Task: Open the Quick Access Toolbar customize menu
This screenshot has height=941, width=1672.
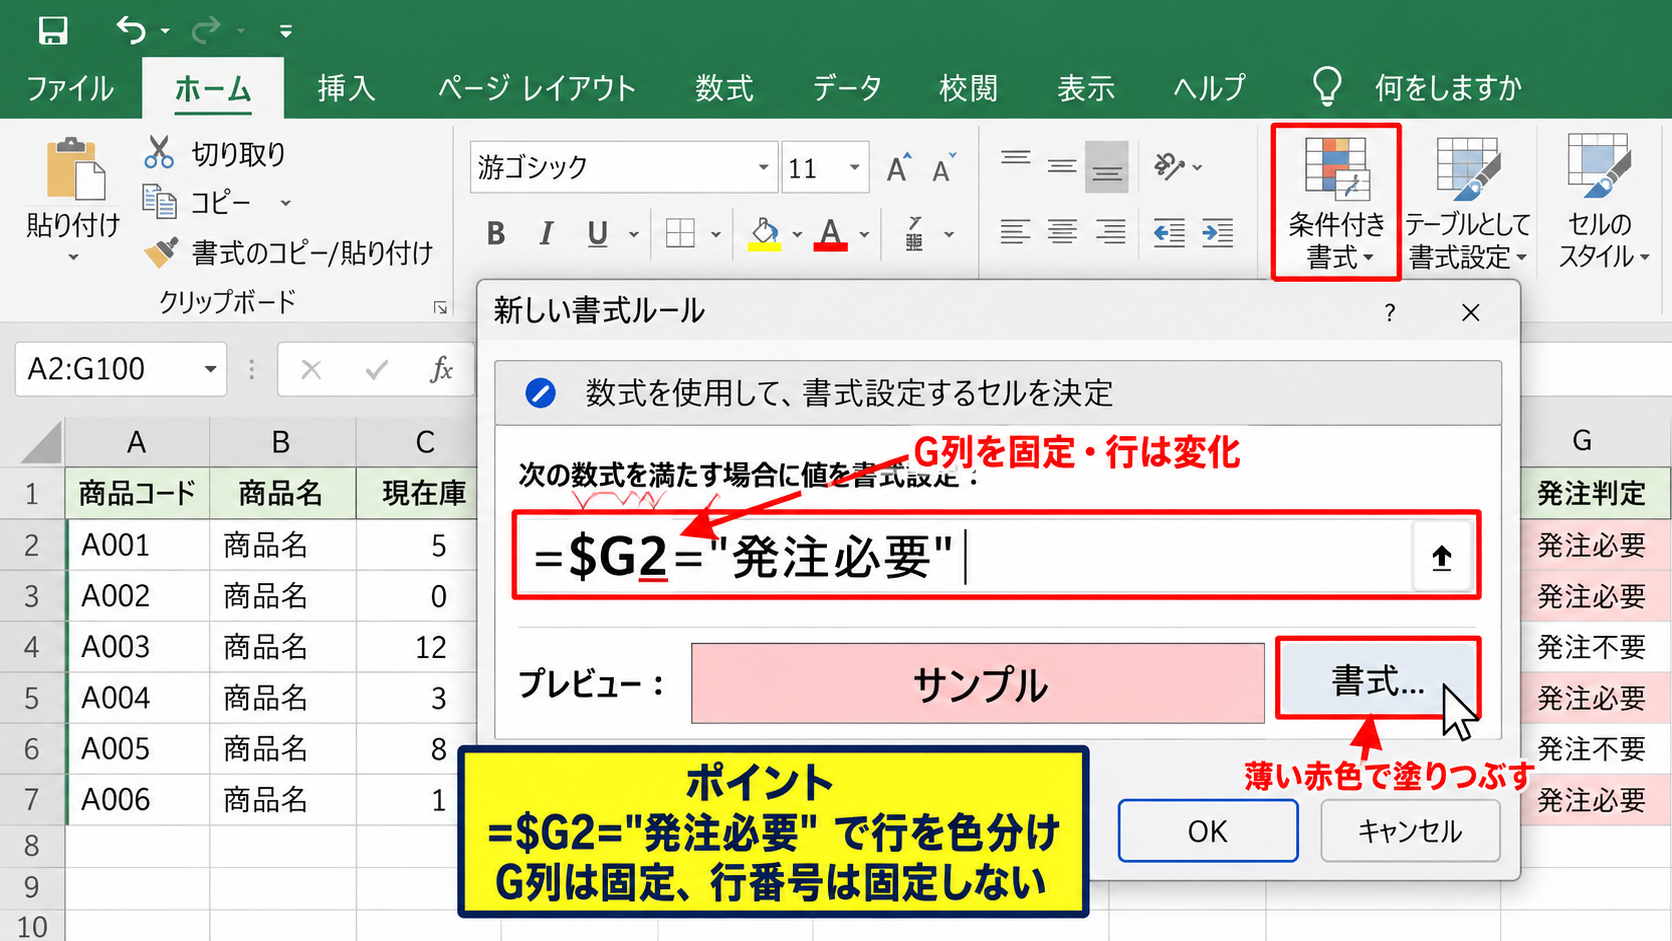Action: coord(286,32)
